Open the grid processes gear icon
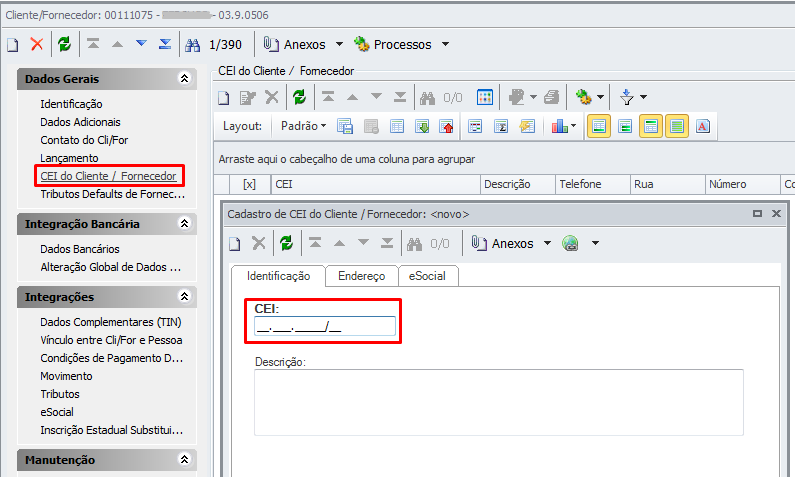The image size is (795, 477). tap(584, 97)
